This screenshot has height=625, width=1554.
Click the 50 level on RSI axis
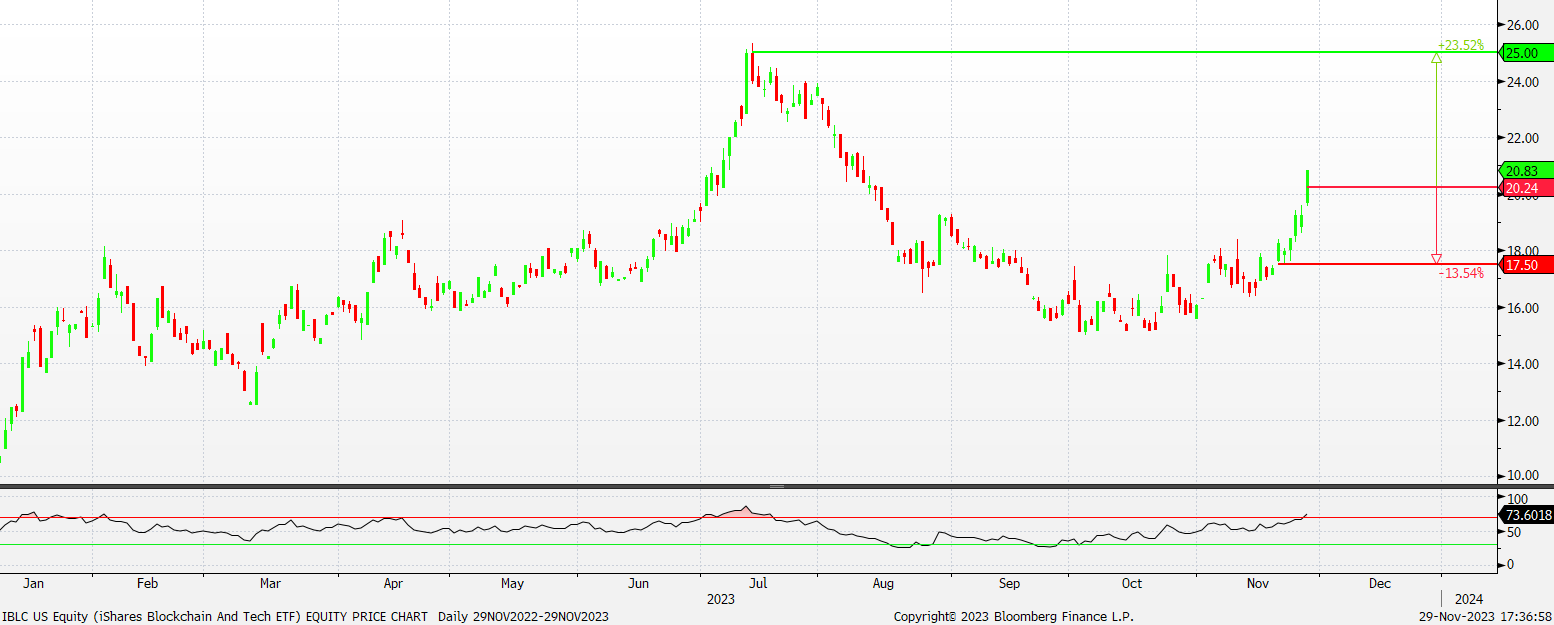pos(1514,532)
